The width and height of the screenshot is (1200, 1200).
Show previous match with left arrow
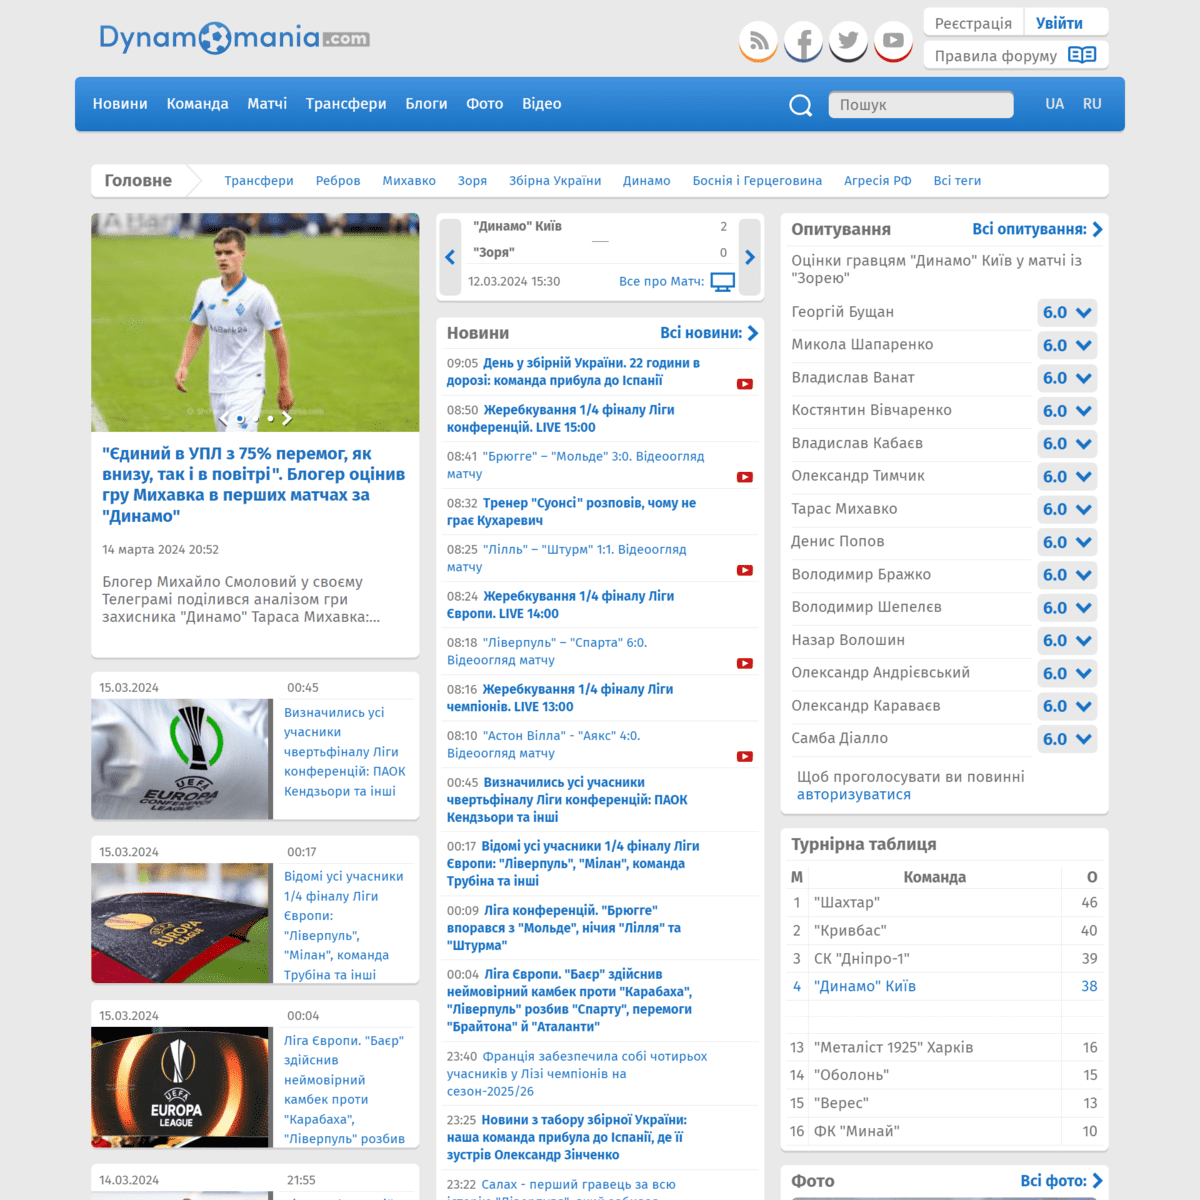(x=450, y=257)
